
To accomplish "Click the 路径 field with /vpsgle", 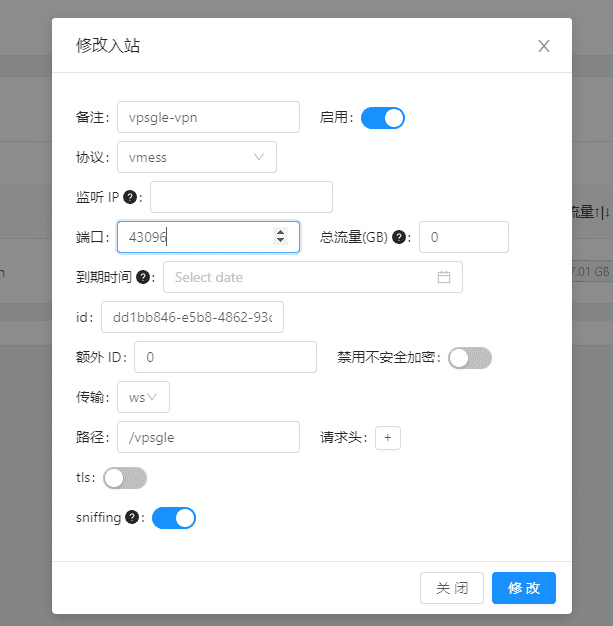I will [x=208, y=437].
